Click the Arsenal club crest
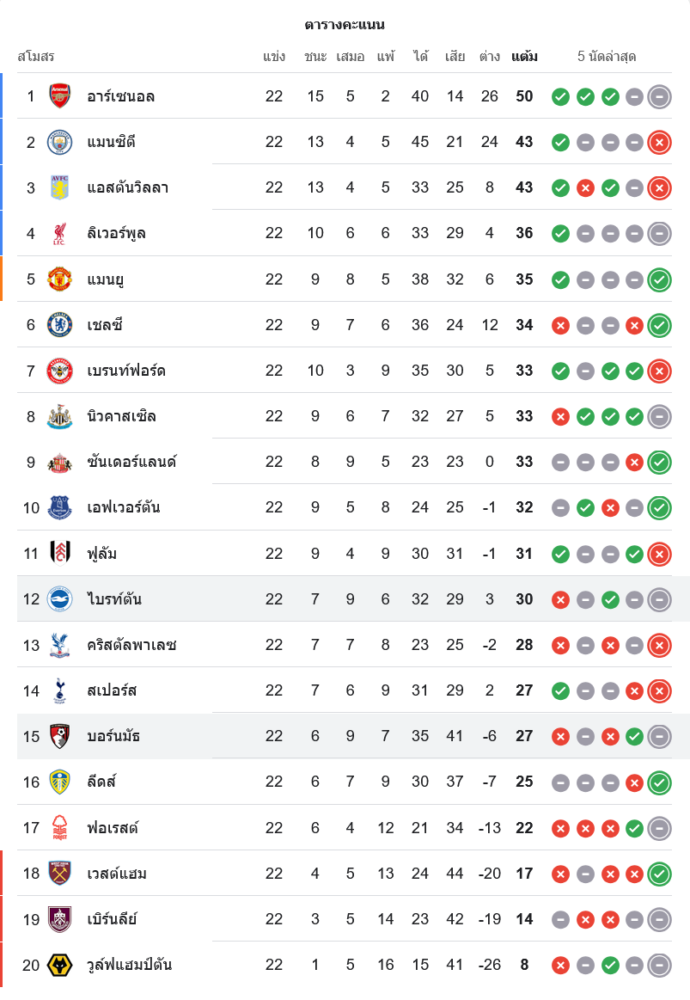Image resolution: width=690 pixels, height=1000 pixels. click(60, 96)
